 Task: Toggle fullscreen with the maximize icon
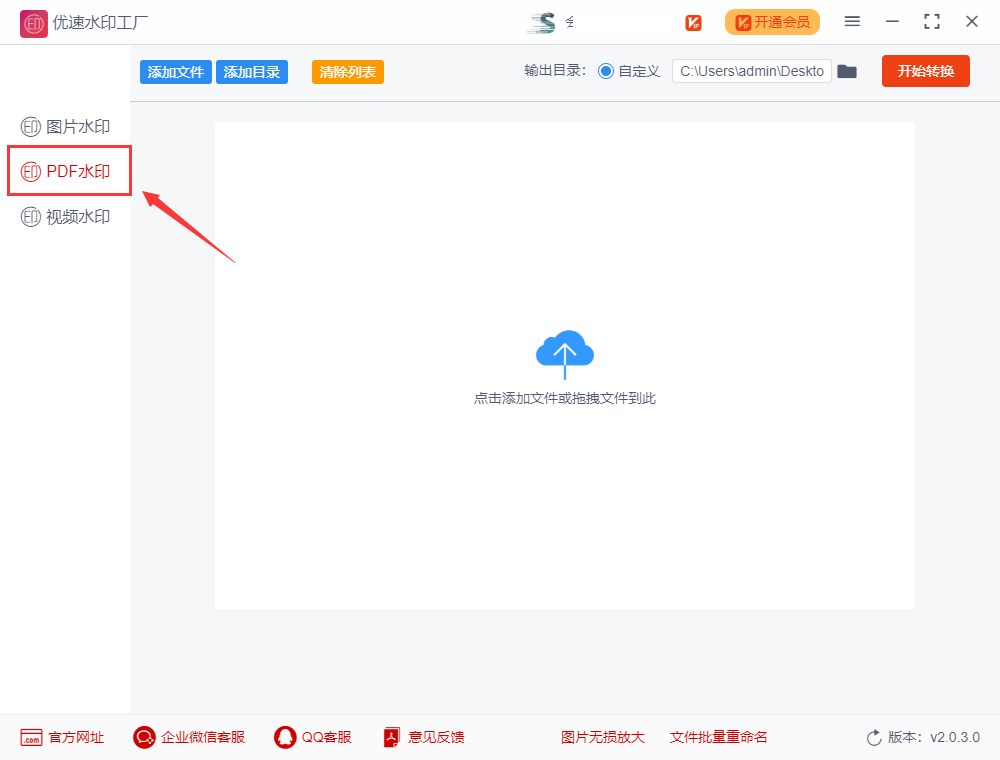[x=932, y=22]
